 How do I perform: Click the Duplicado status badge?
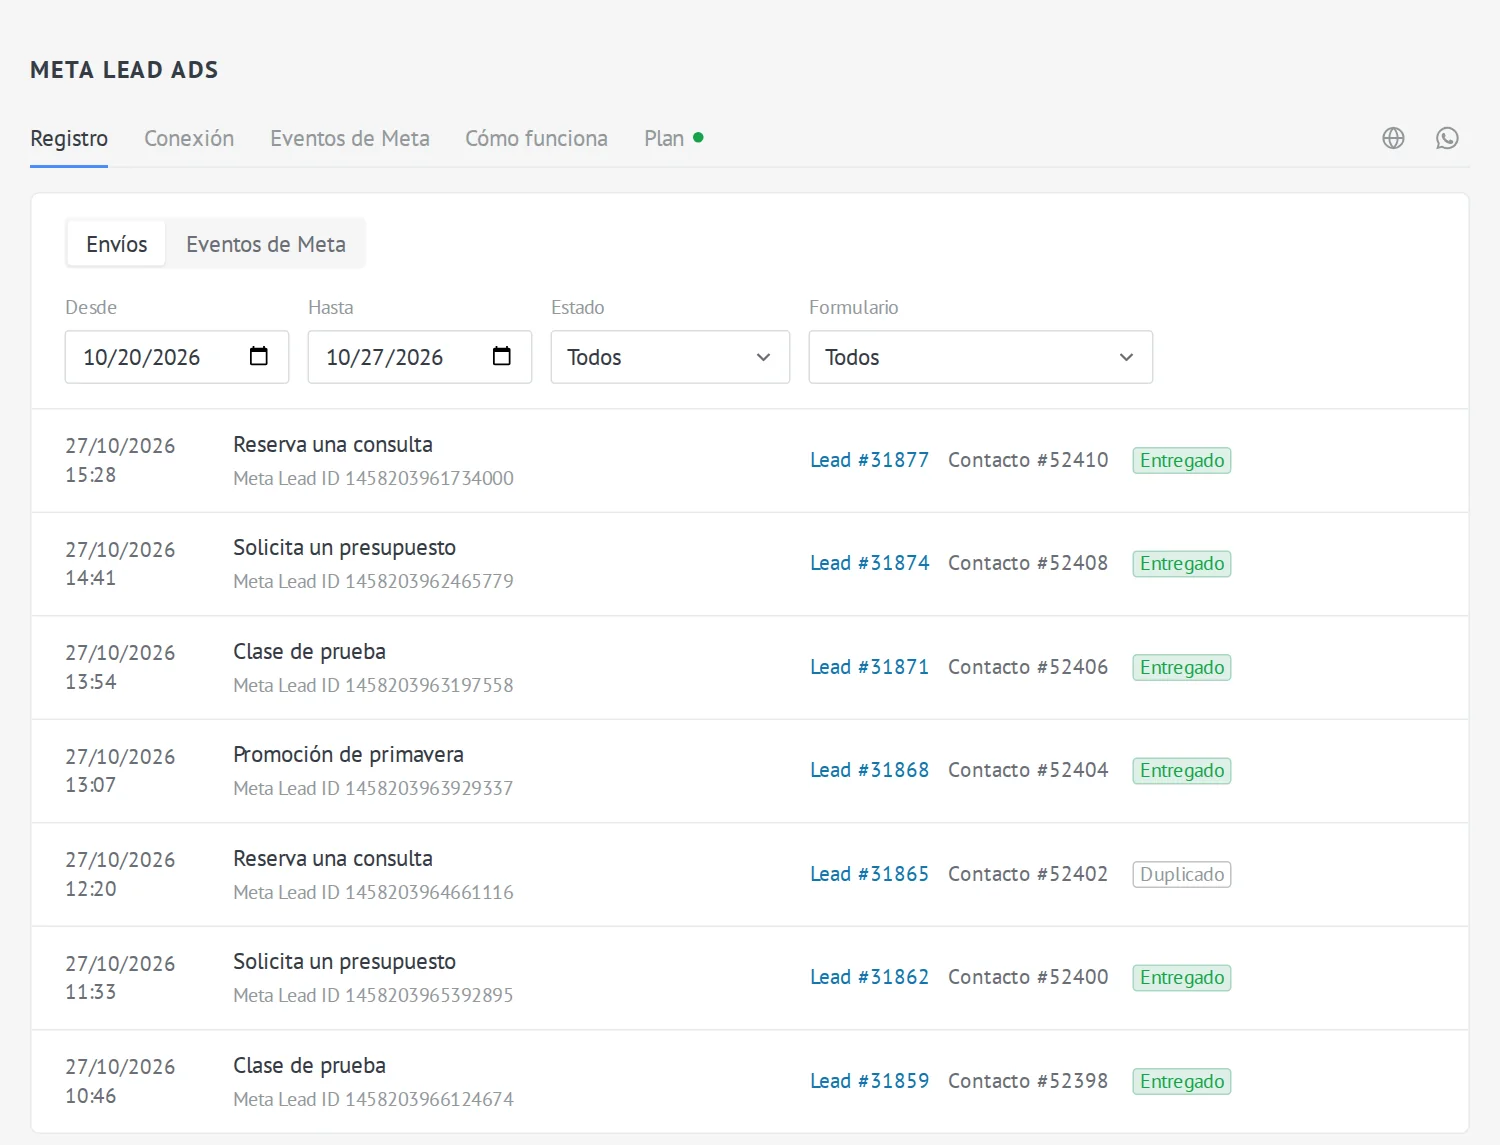click(1182, 874)
